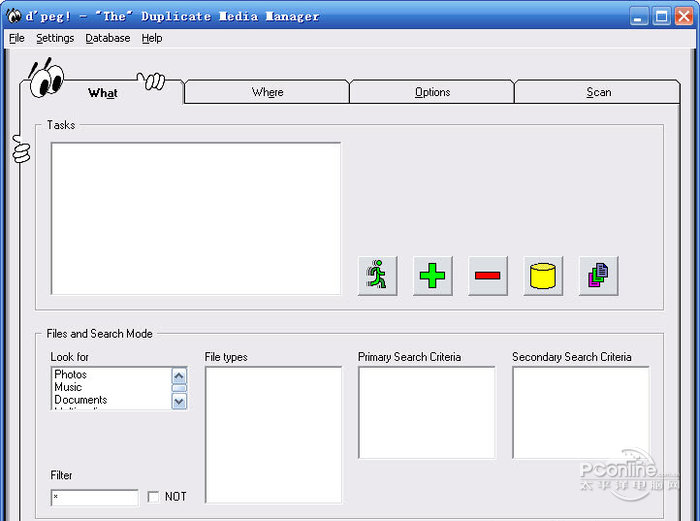Click inside the File types list box

[x=273, y=435]
